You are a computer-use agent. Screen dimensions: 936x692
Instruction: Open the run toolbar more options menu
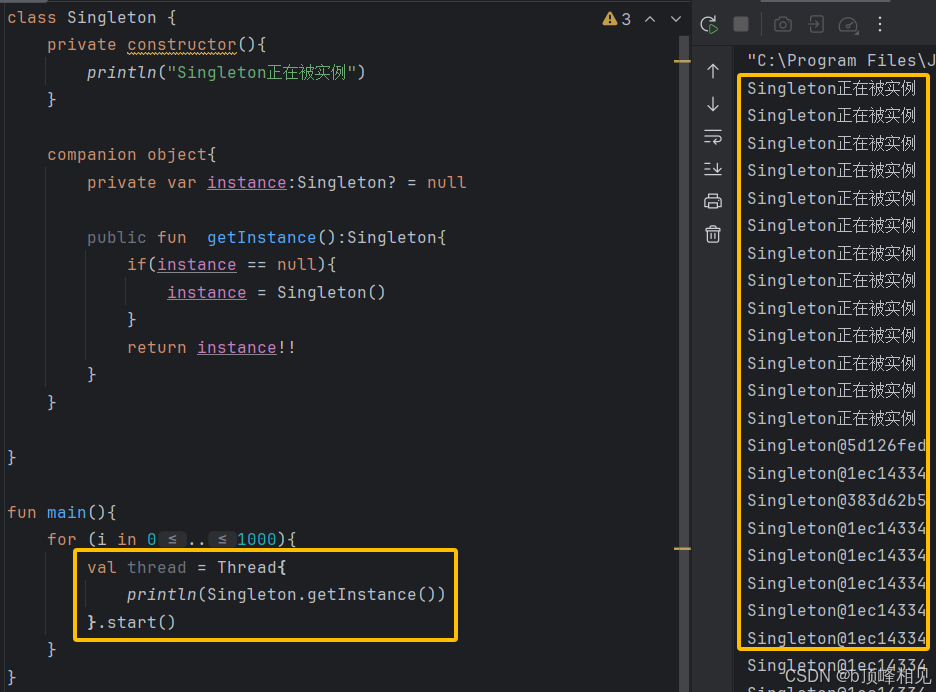coord(880,25)
